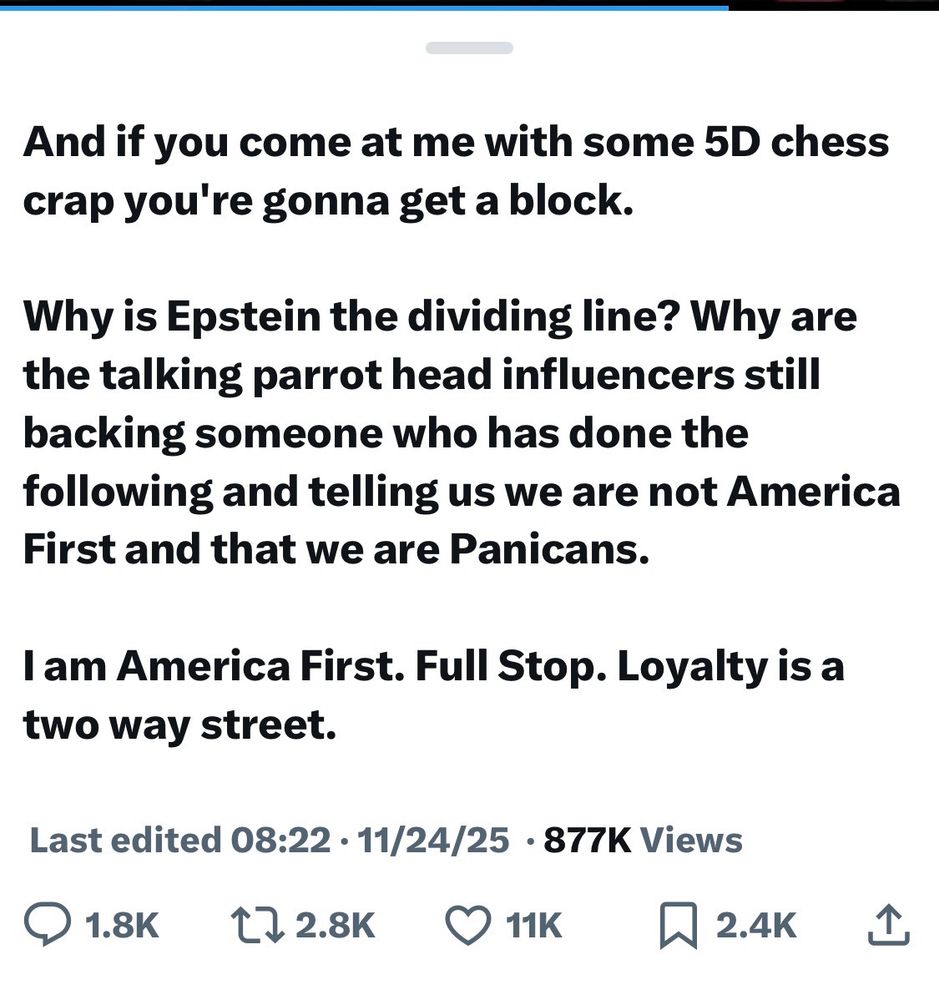Screen dimensions: 939x1000
Task: Tap the gray sheet drag handle at top
Action: point(470,48)
